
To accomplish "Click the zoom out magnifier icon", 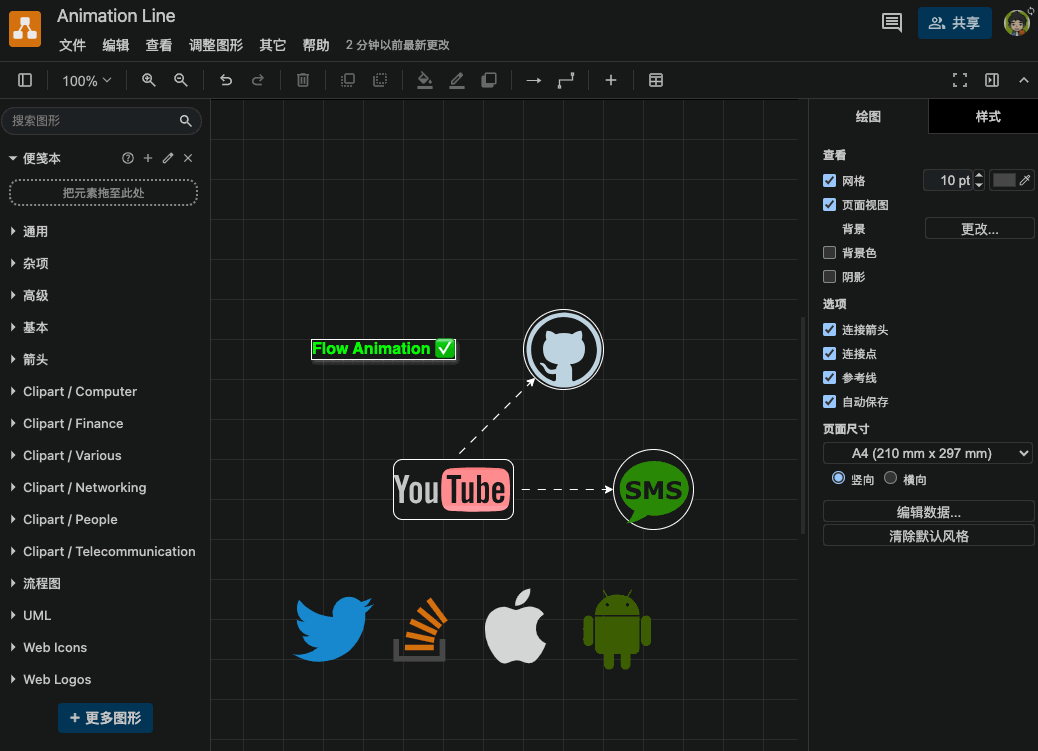I will click(181, 80).
